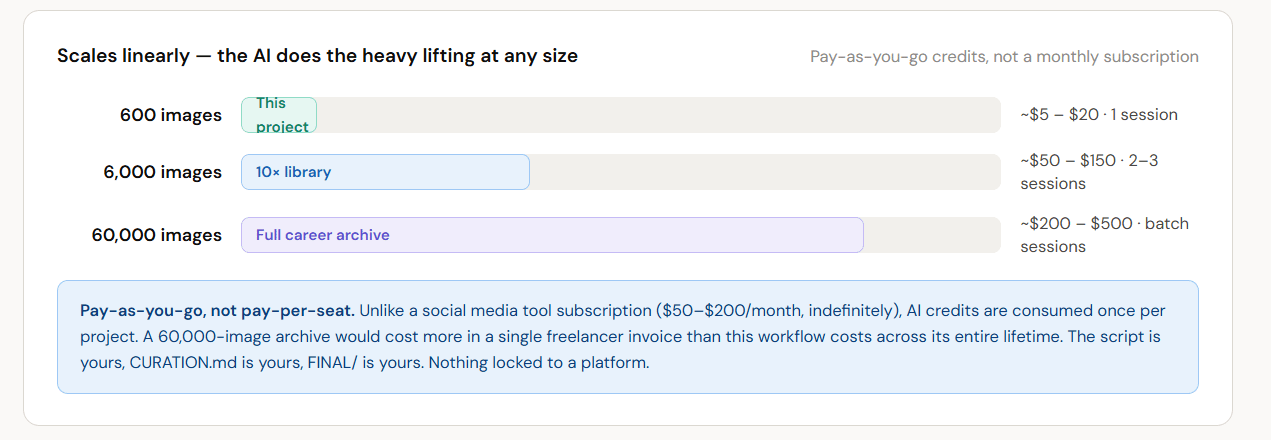Click the '~$5 – $20 · 1 session' cost text
This screenshot has height=440, width=1271.
point(1099,115)
